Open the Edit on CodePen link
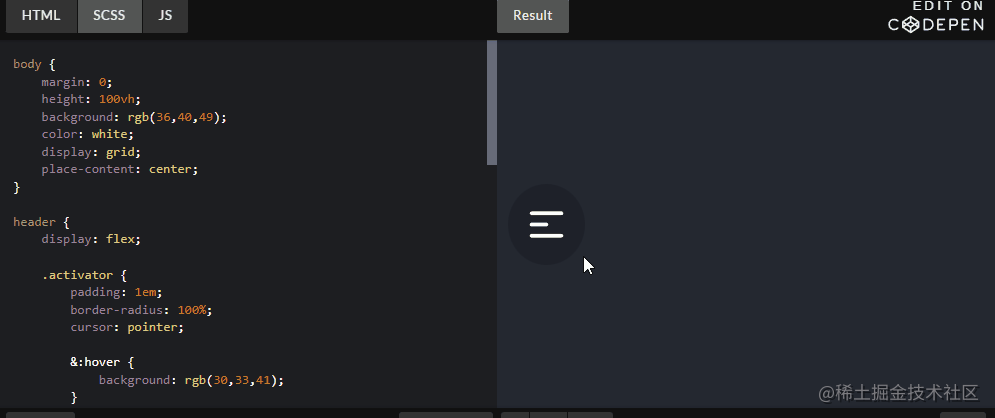Screen dimensions: 995x418 (x=936, y=16)
